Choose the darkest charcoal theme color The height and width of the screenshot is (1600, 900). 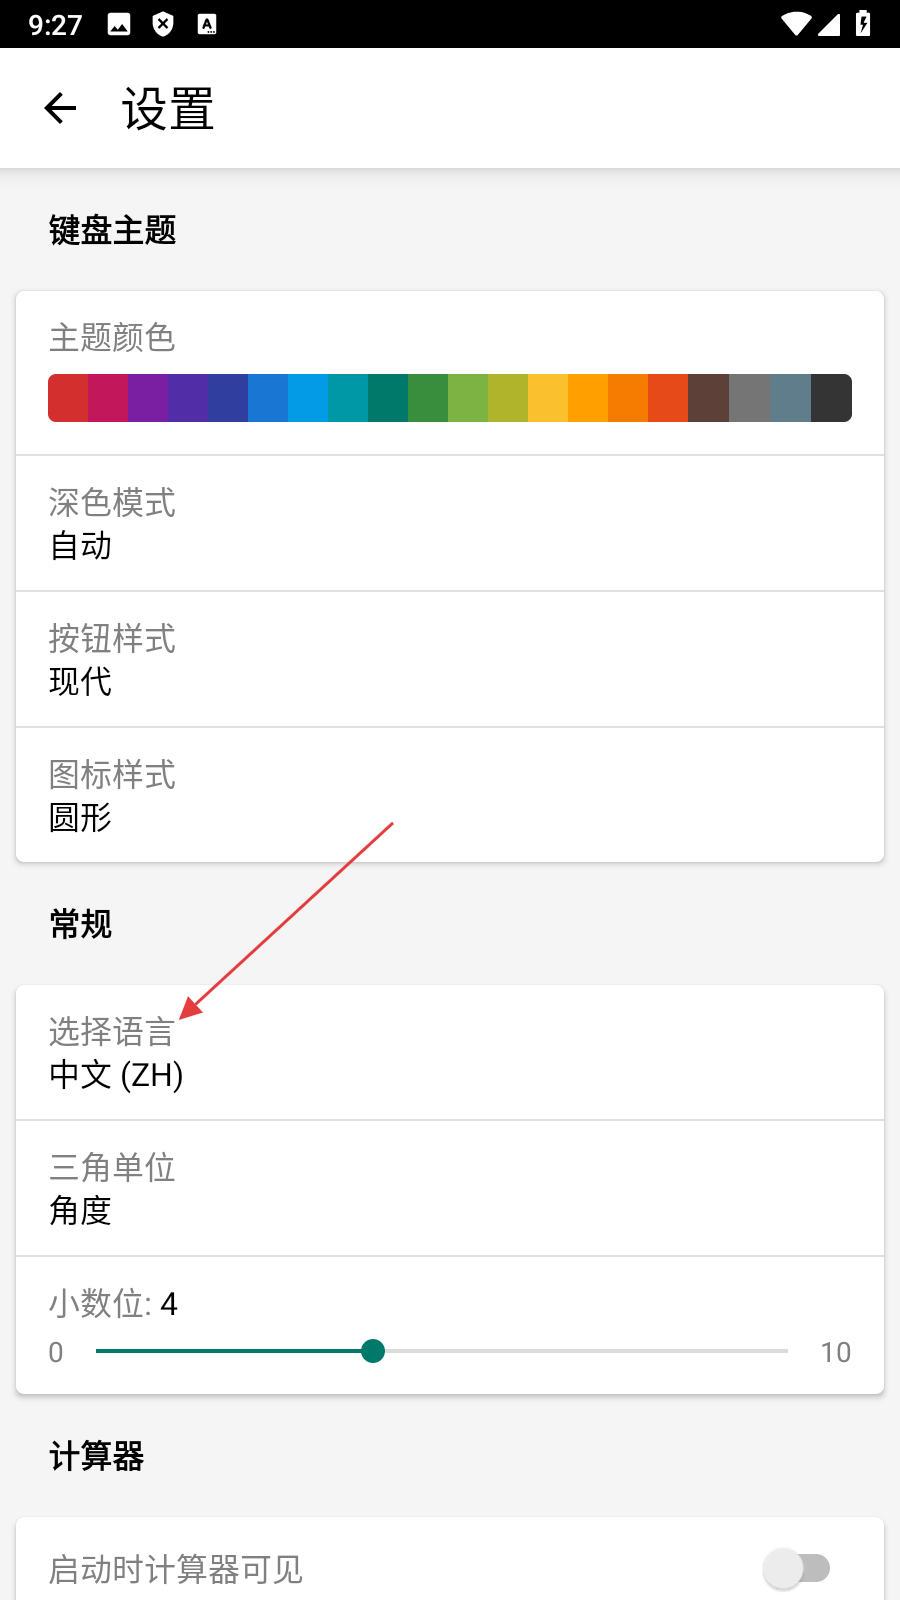click(x=831, y=398)
